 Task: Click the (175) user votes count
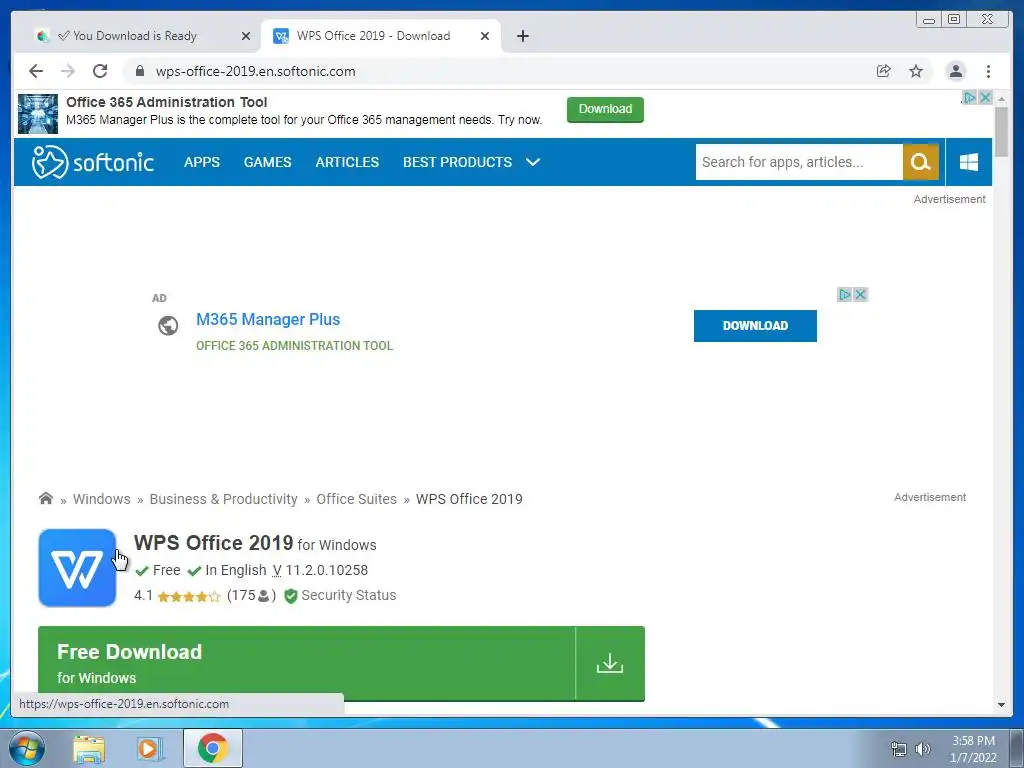pyautogui.click(x=251, y=595)
